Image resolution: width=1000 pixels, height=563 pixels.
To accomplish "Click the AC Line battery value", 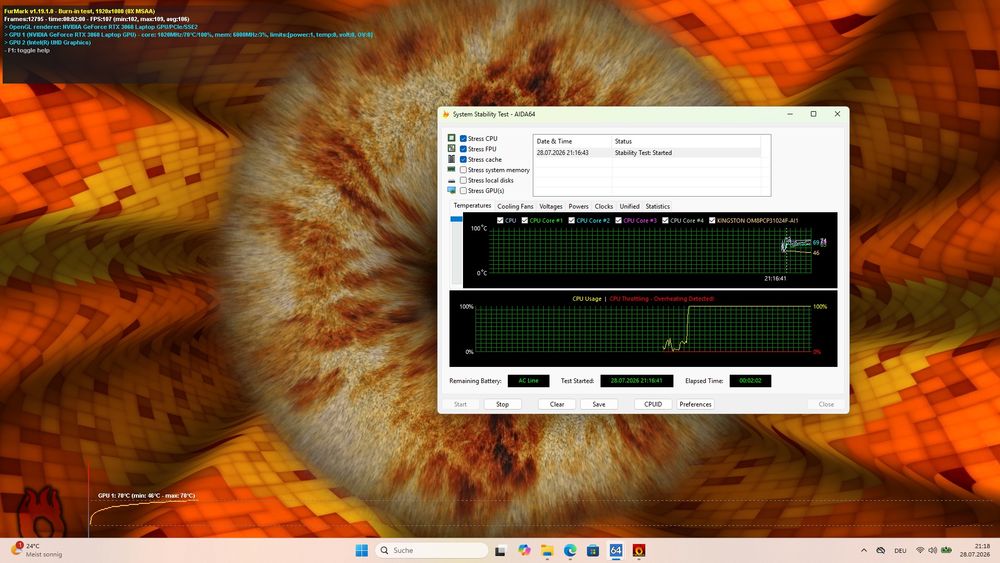I will [528, 381].
